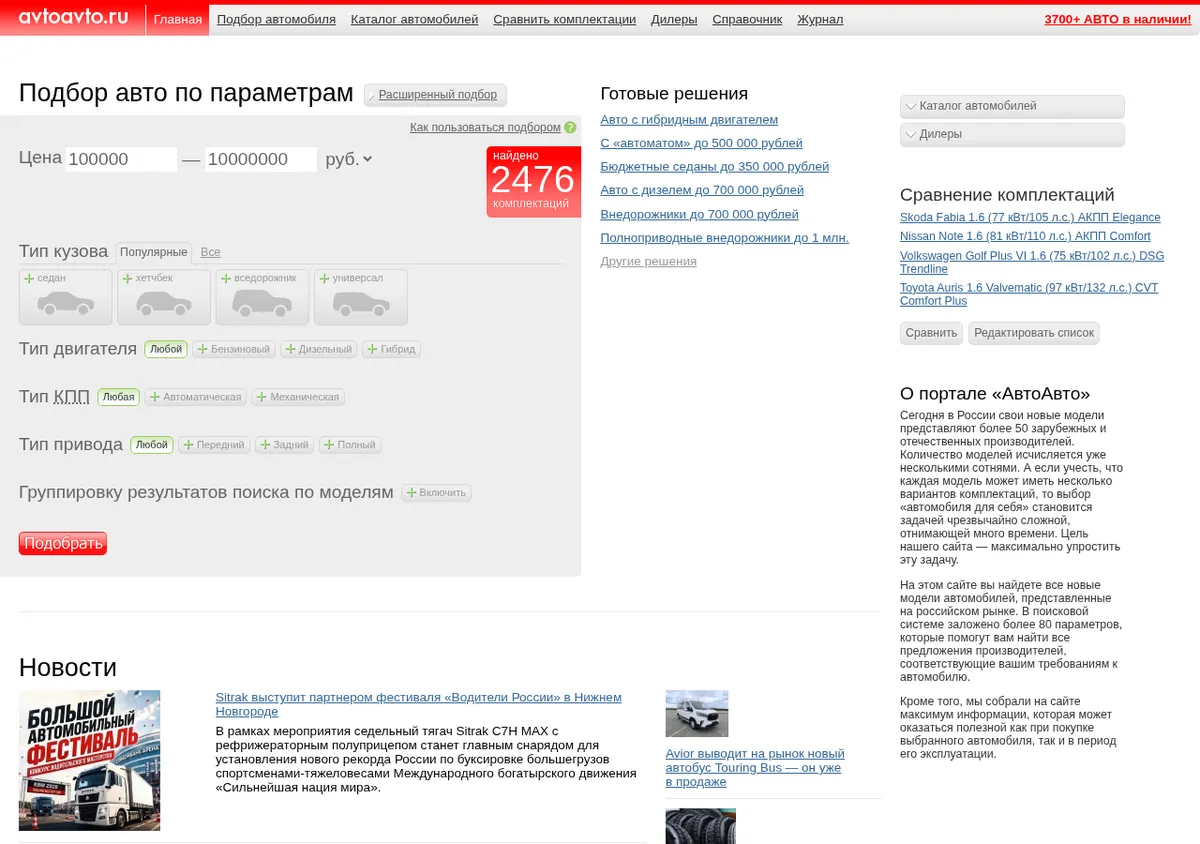Switch to the Все body types tab
Viewport: 1200px width, 844px height.
tap(210, 253)
